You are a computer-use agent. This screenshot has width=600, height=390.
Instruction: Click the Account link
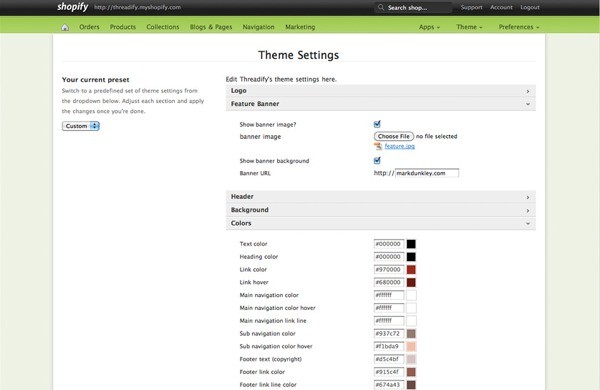501,7
